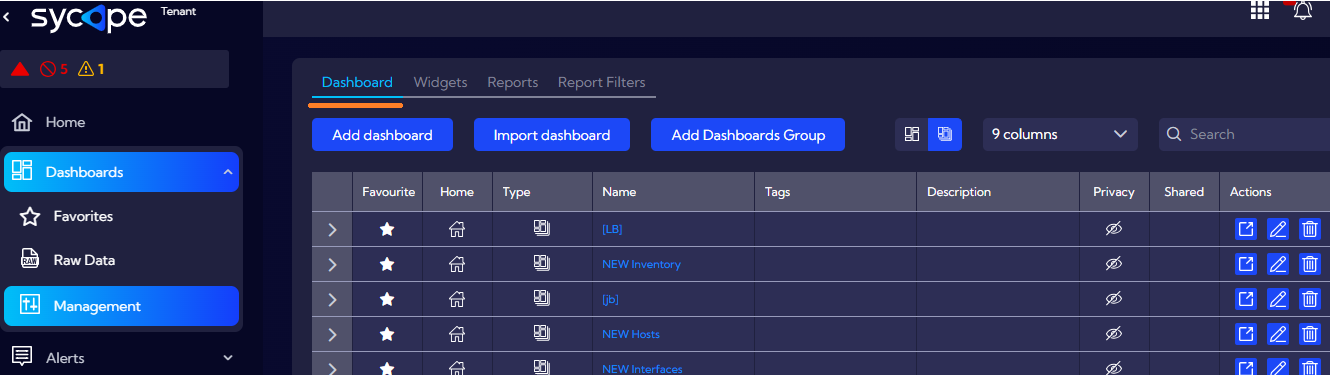Set NEW Hosts as home dashboard
Image resolution: width=1330 pixels, height=375 pixels.
pos(457,333)
